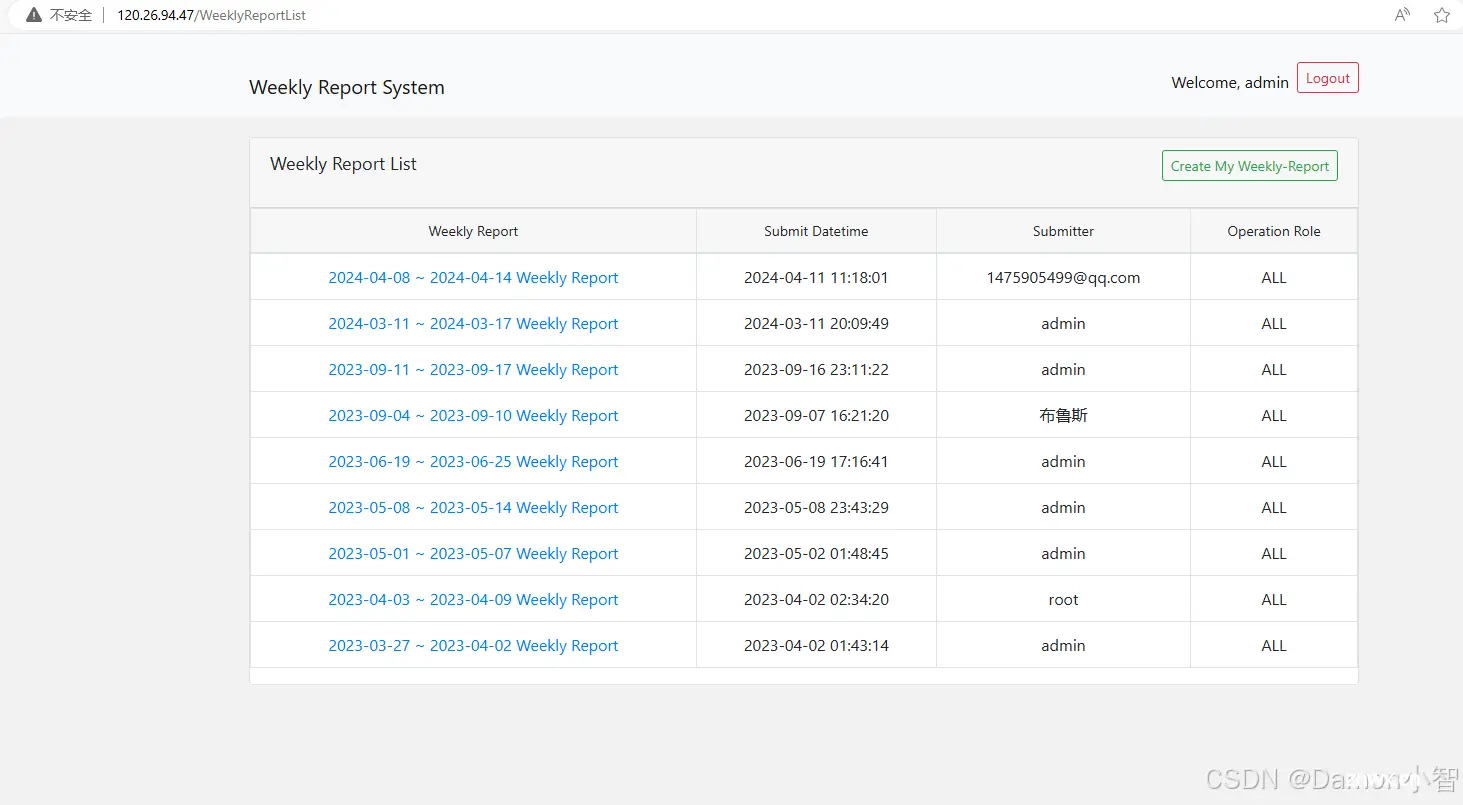Select submitter root cell
The width and height of the screenshot is (1463, 805).
1063,600
